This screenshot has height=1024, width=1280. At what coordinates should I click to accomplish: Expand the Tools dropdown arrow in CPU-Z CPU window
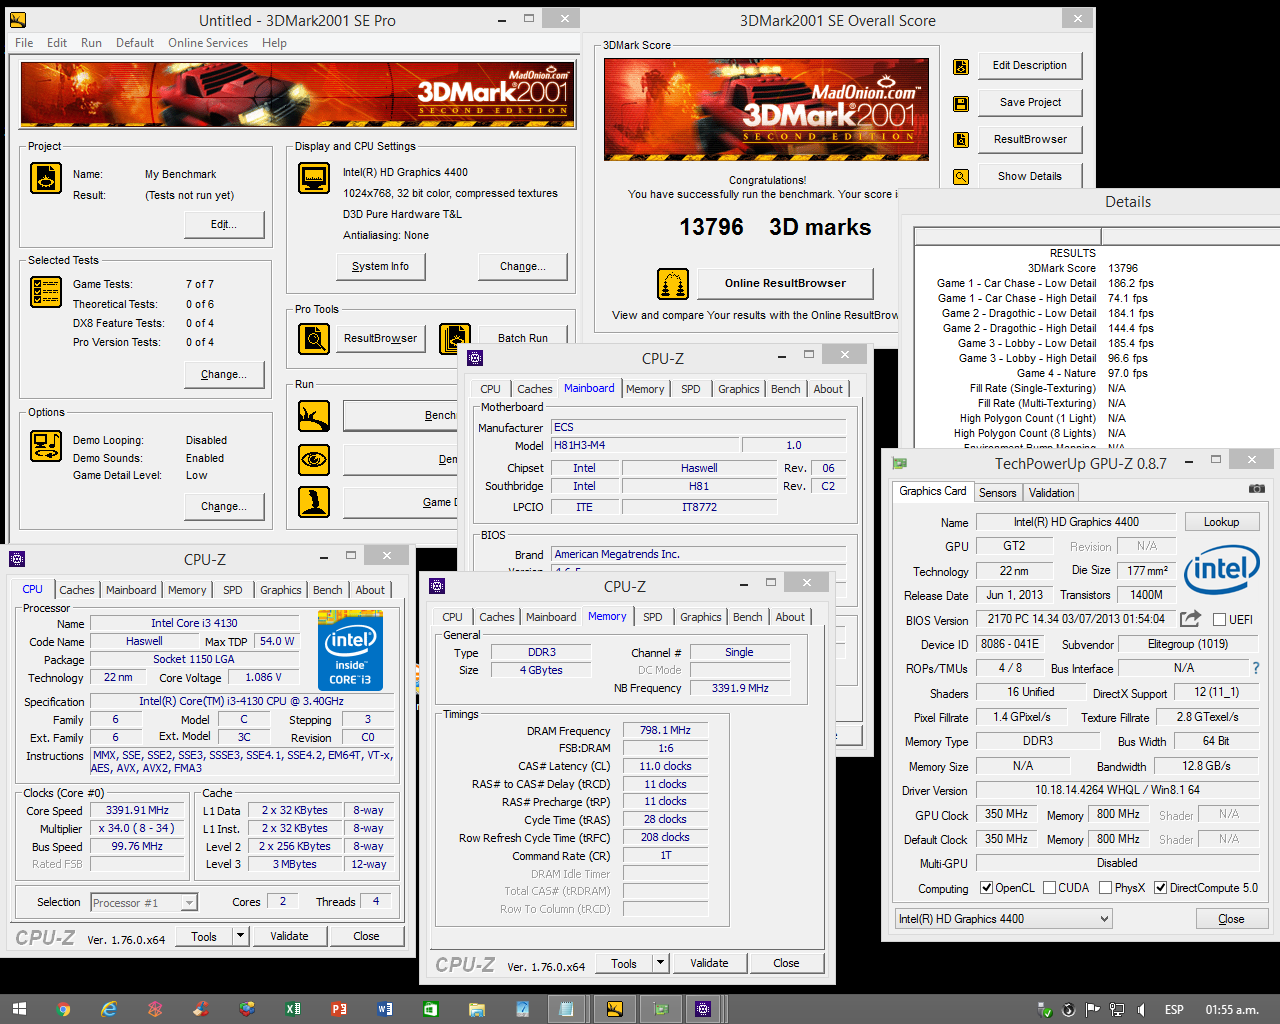click(240, 937)
